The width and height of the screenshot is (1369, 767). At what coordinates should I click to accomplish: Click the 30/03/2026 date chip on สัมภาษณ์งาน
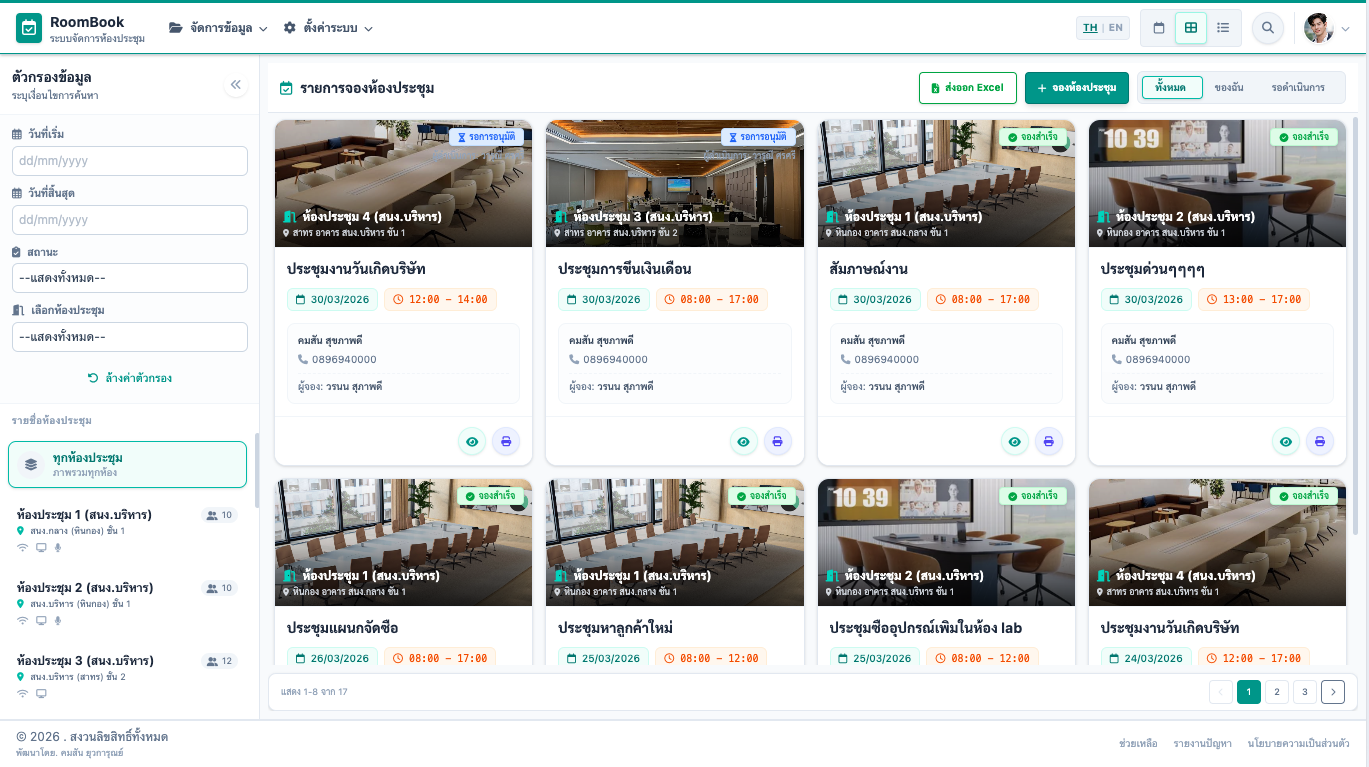[875, 299]
